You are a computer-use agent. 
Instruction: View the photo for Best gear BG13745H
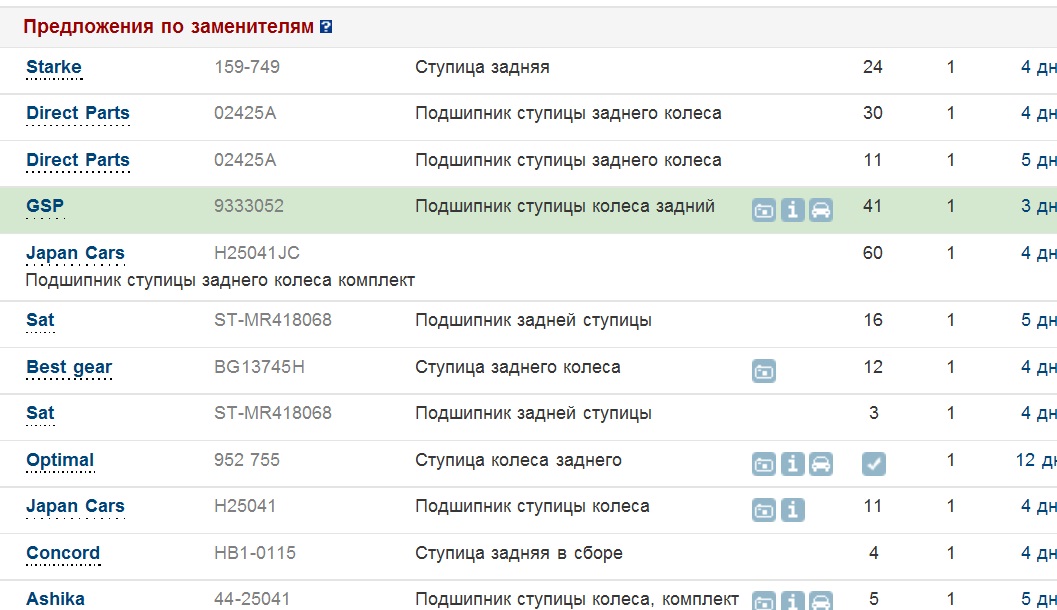pos(764,370)
